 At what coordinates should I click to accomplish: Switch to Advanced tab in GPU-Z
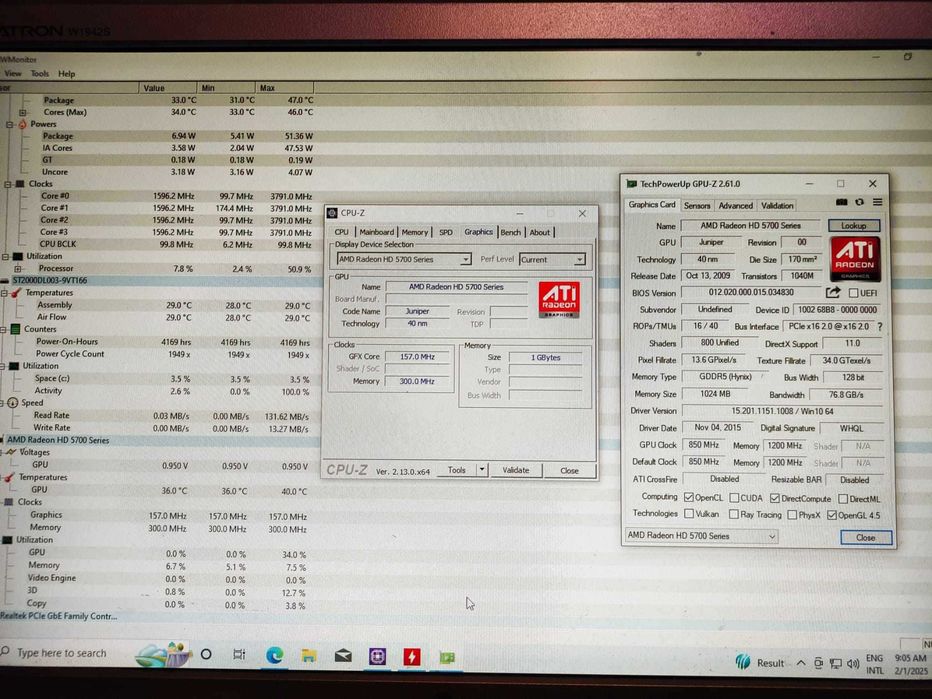point(735,206)
